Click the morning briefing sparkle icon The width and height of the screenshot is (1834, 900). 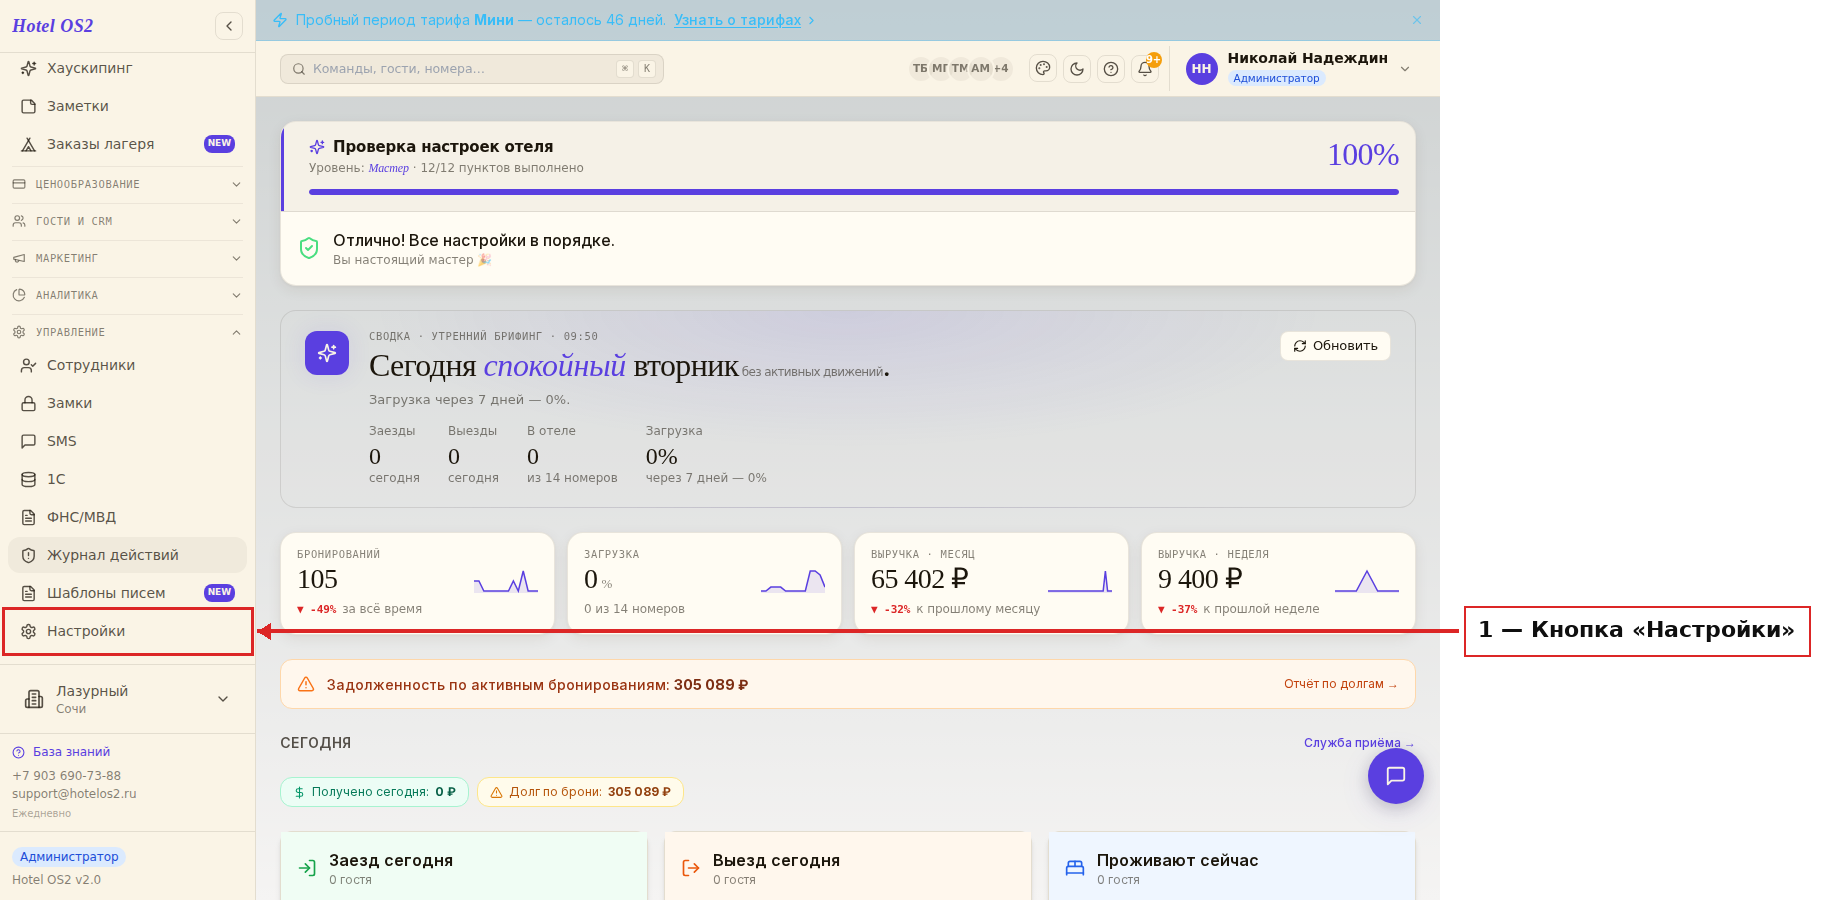(x=327, y=353)
